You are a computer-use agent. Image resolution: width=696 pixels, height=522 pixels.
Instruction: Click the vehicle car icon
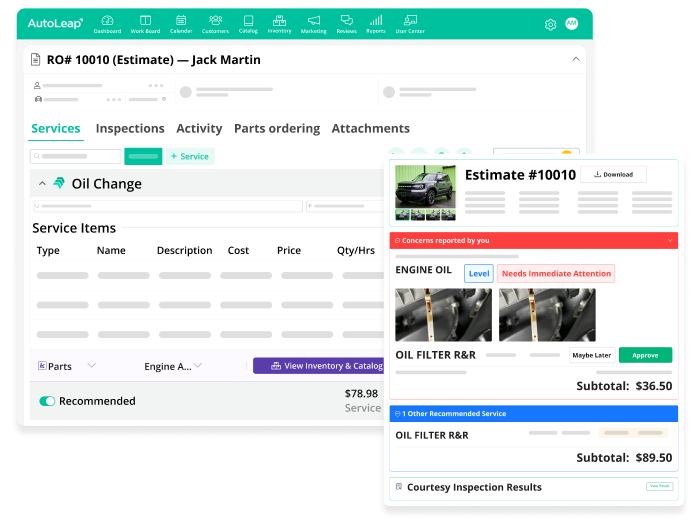click(38, 99)
